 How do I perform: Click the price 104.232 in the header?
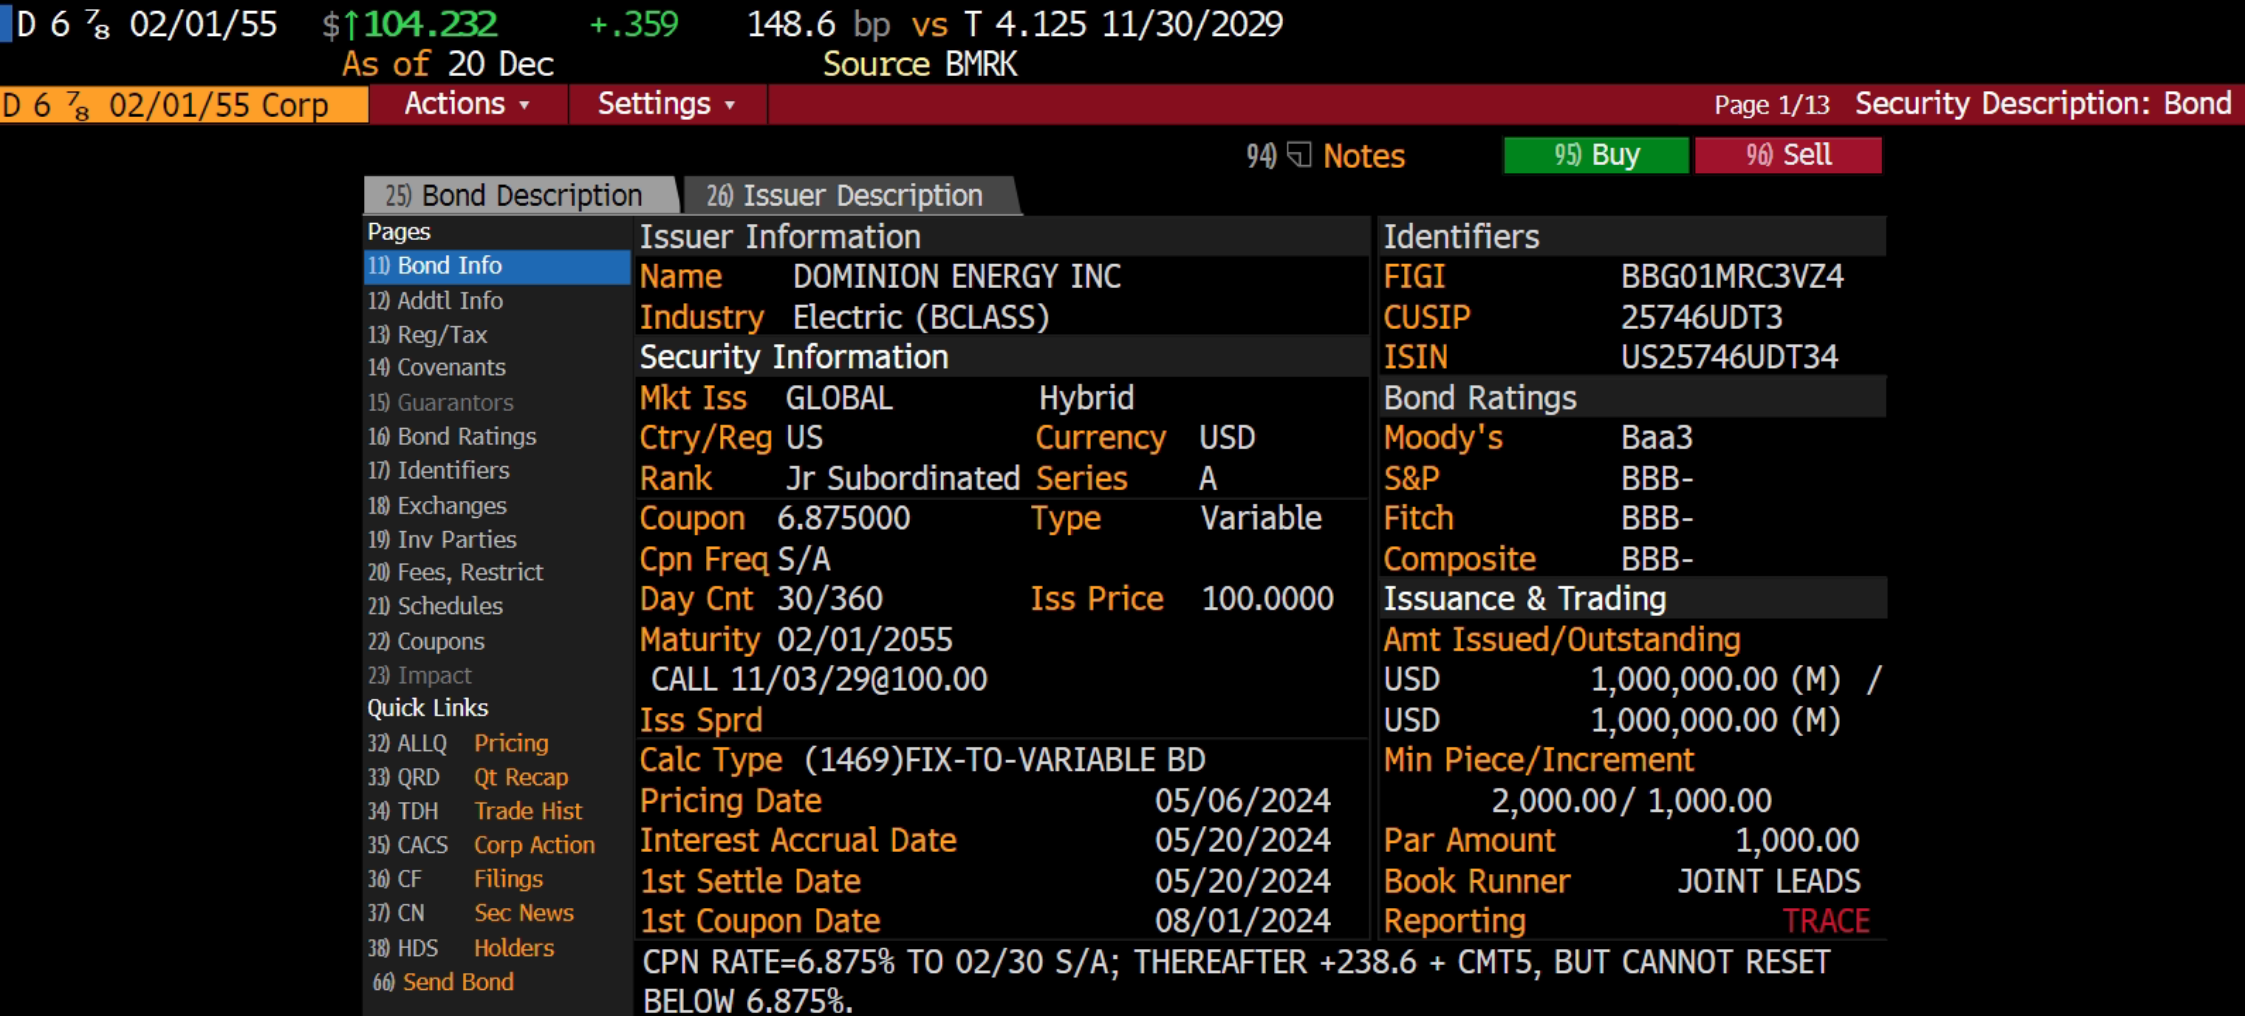coord(430,24)
